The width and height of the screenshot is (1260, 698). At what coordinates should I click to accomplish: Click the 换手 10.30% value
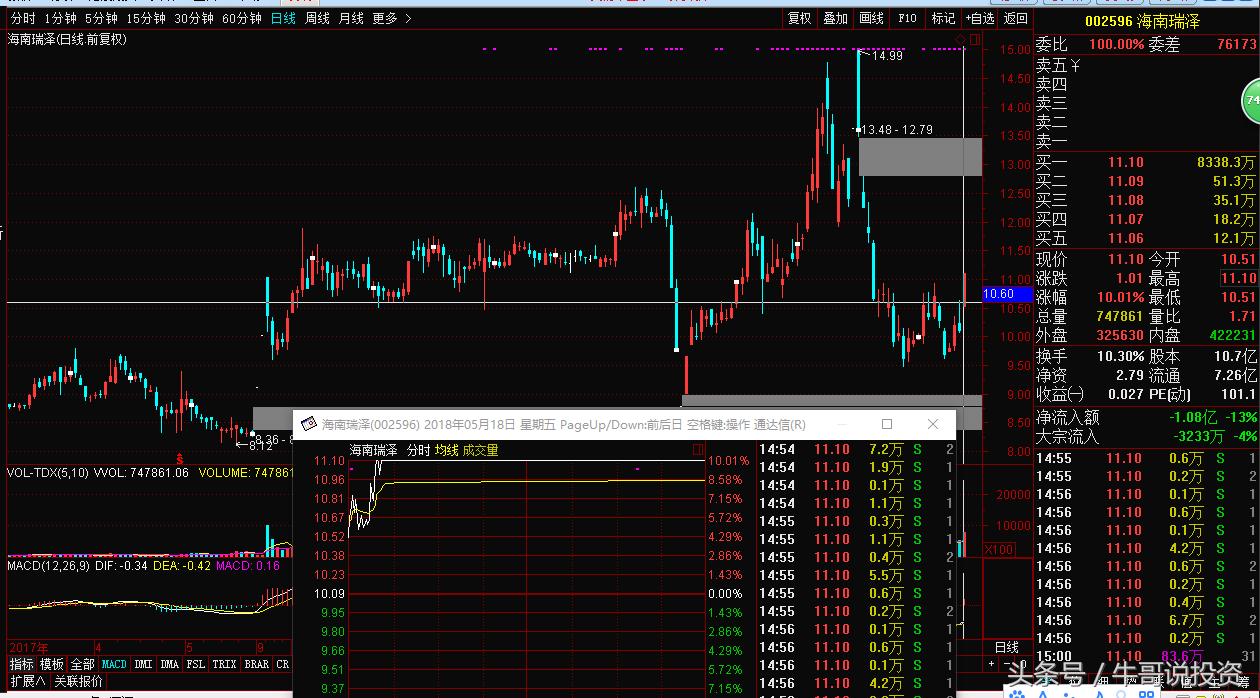(x=1122, y=356)
